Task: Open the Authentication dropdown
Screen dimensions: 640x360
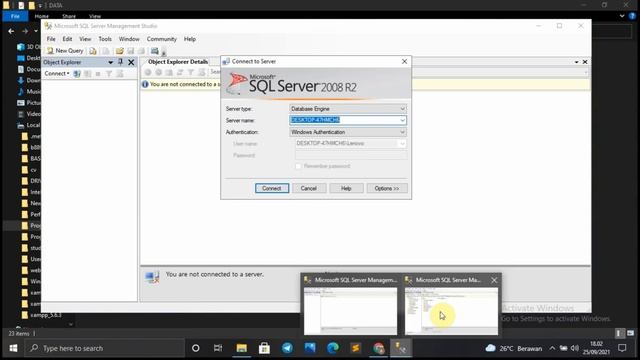Action: pos(348,132)
